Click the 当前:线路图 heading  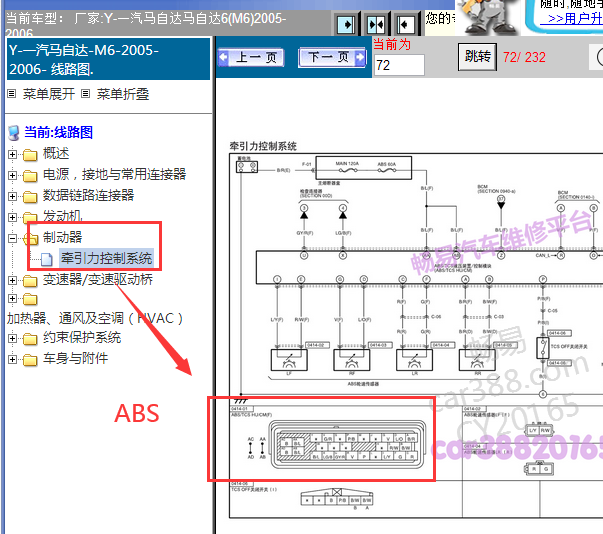58,132
